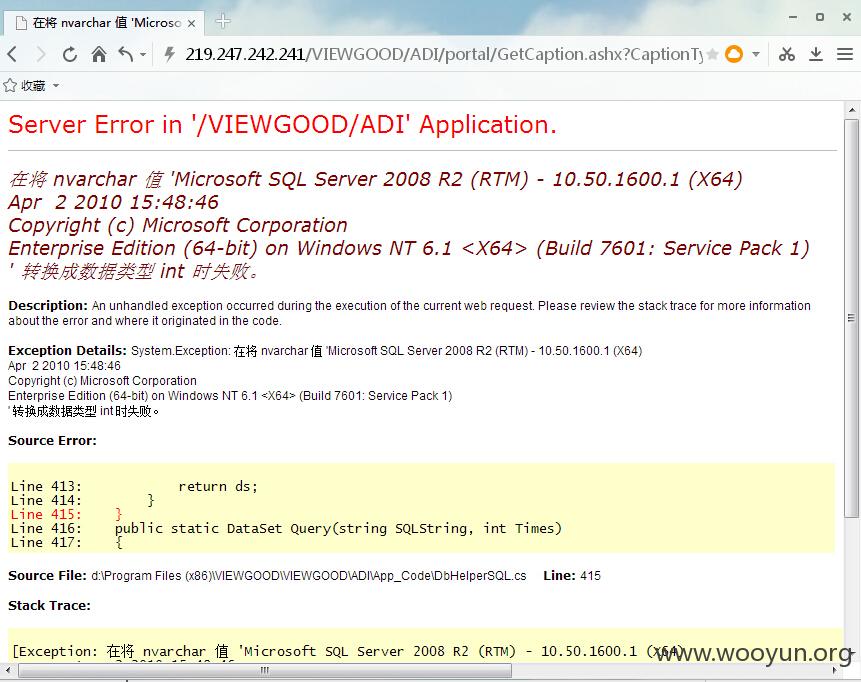Bookmark the page with the star icon
Screen dimensions: 861x682
pyautogui.click(x=713, y=54)
